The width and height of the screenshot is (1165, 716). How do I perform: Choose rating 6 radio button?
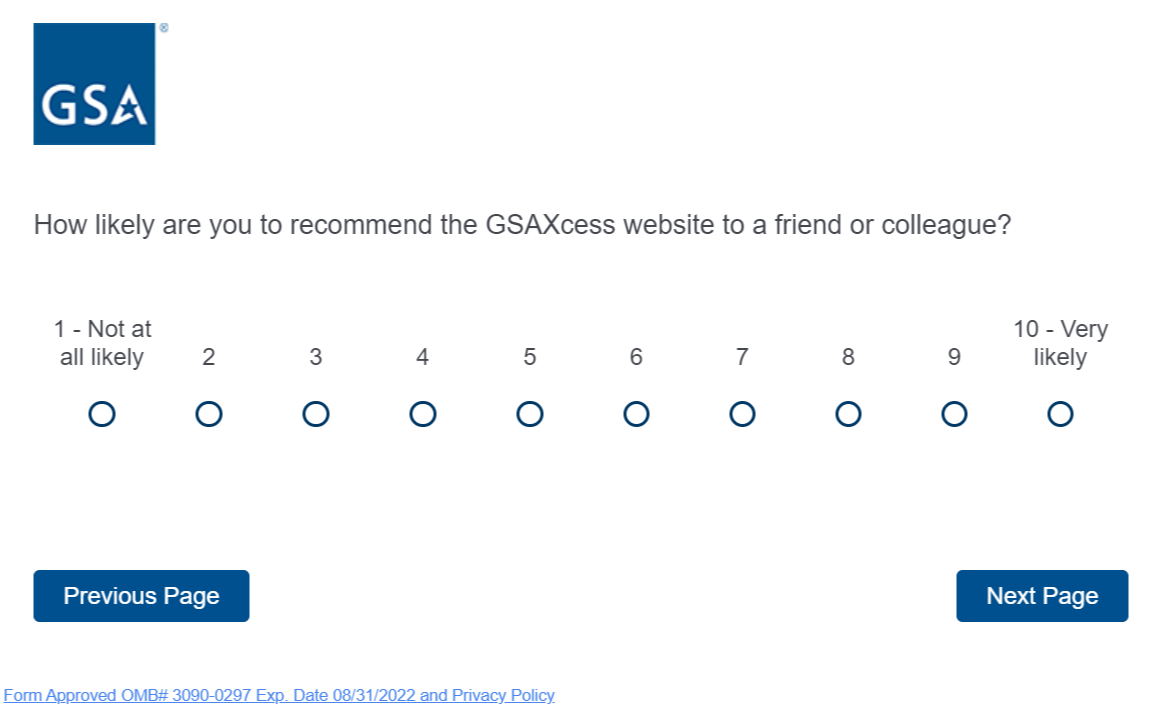tap(636, 414)
